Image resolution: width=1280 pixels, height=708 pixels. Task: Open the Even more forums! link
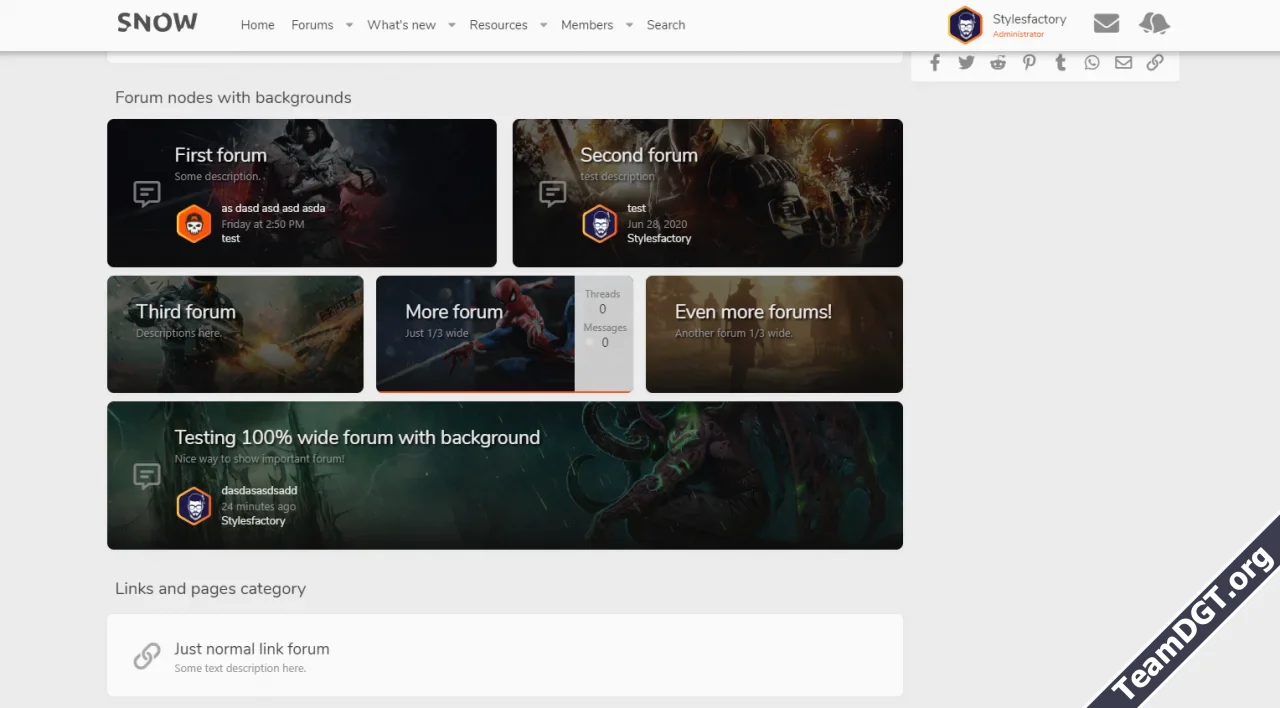tap(753, 312)
